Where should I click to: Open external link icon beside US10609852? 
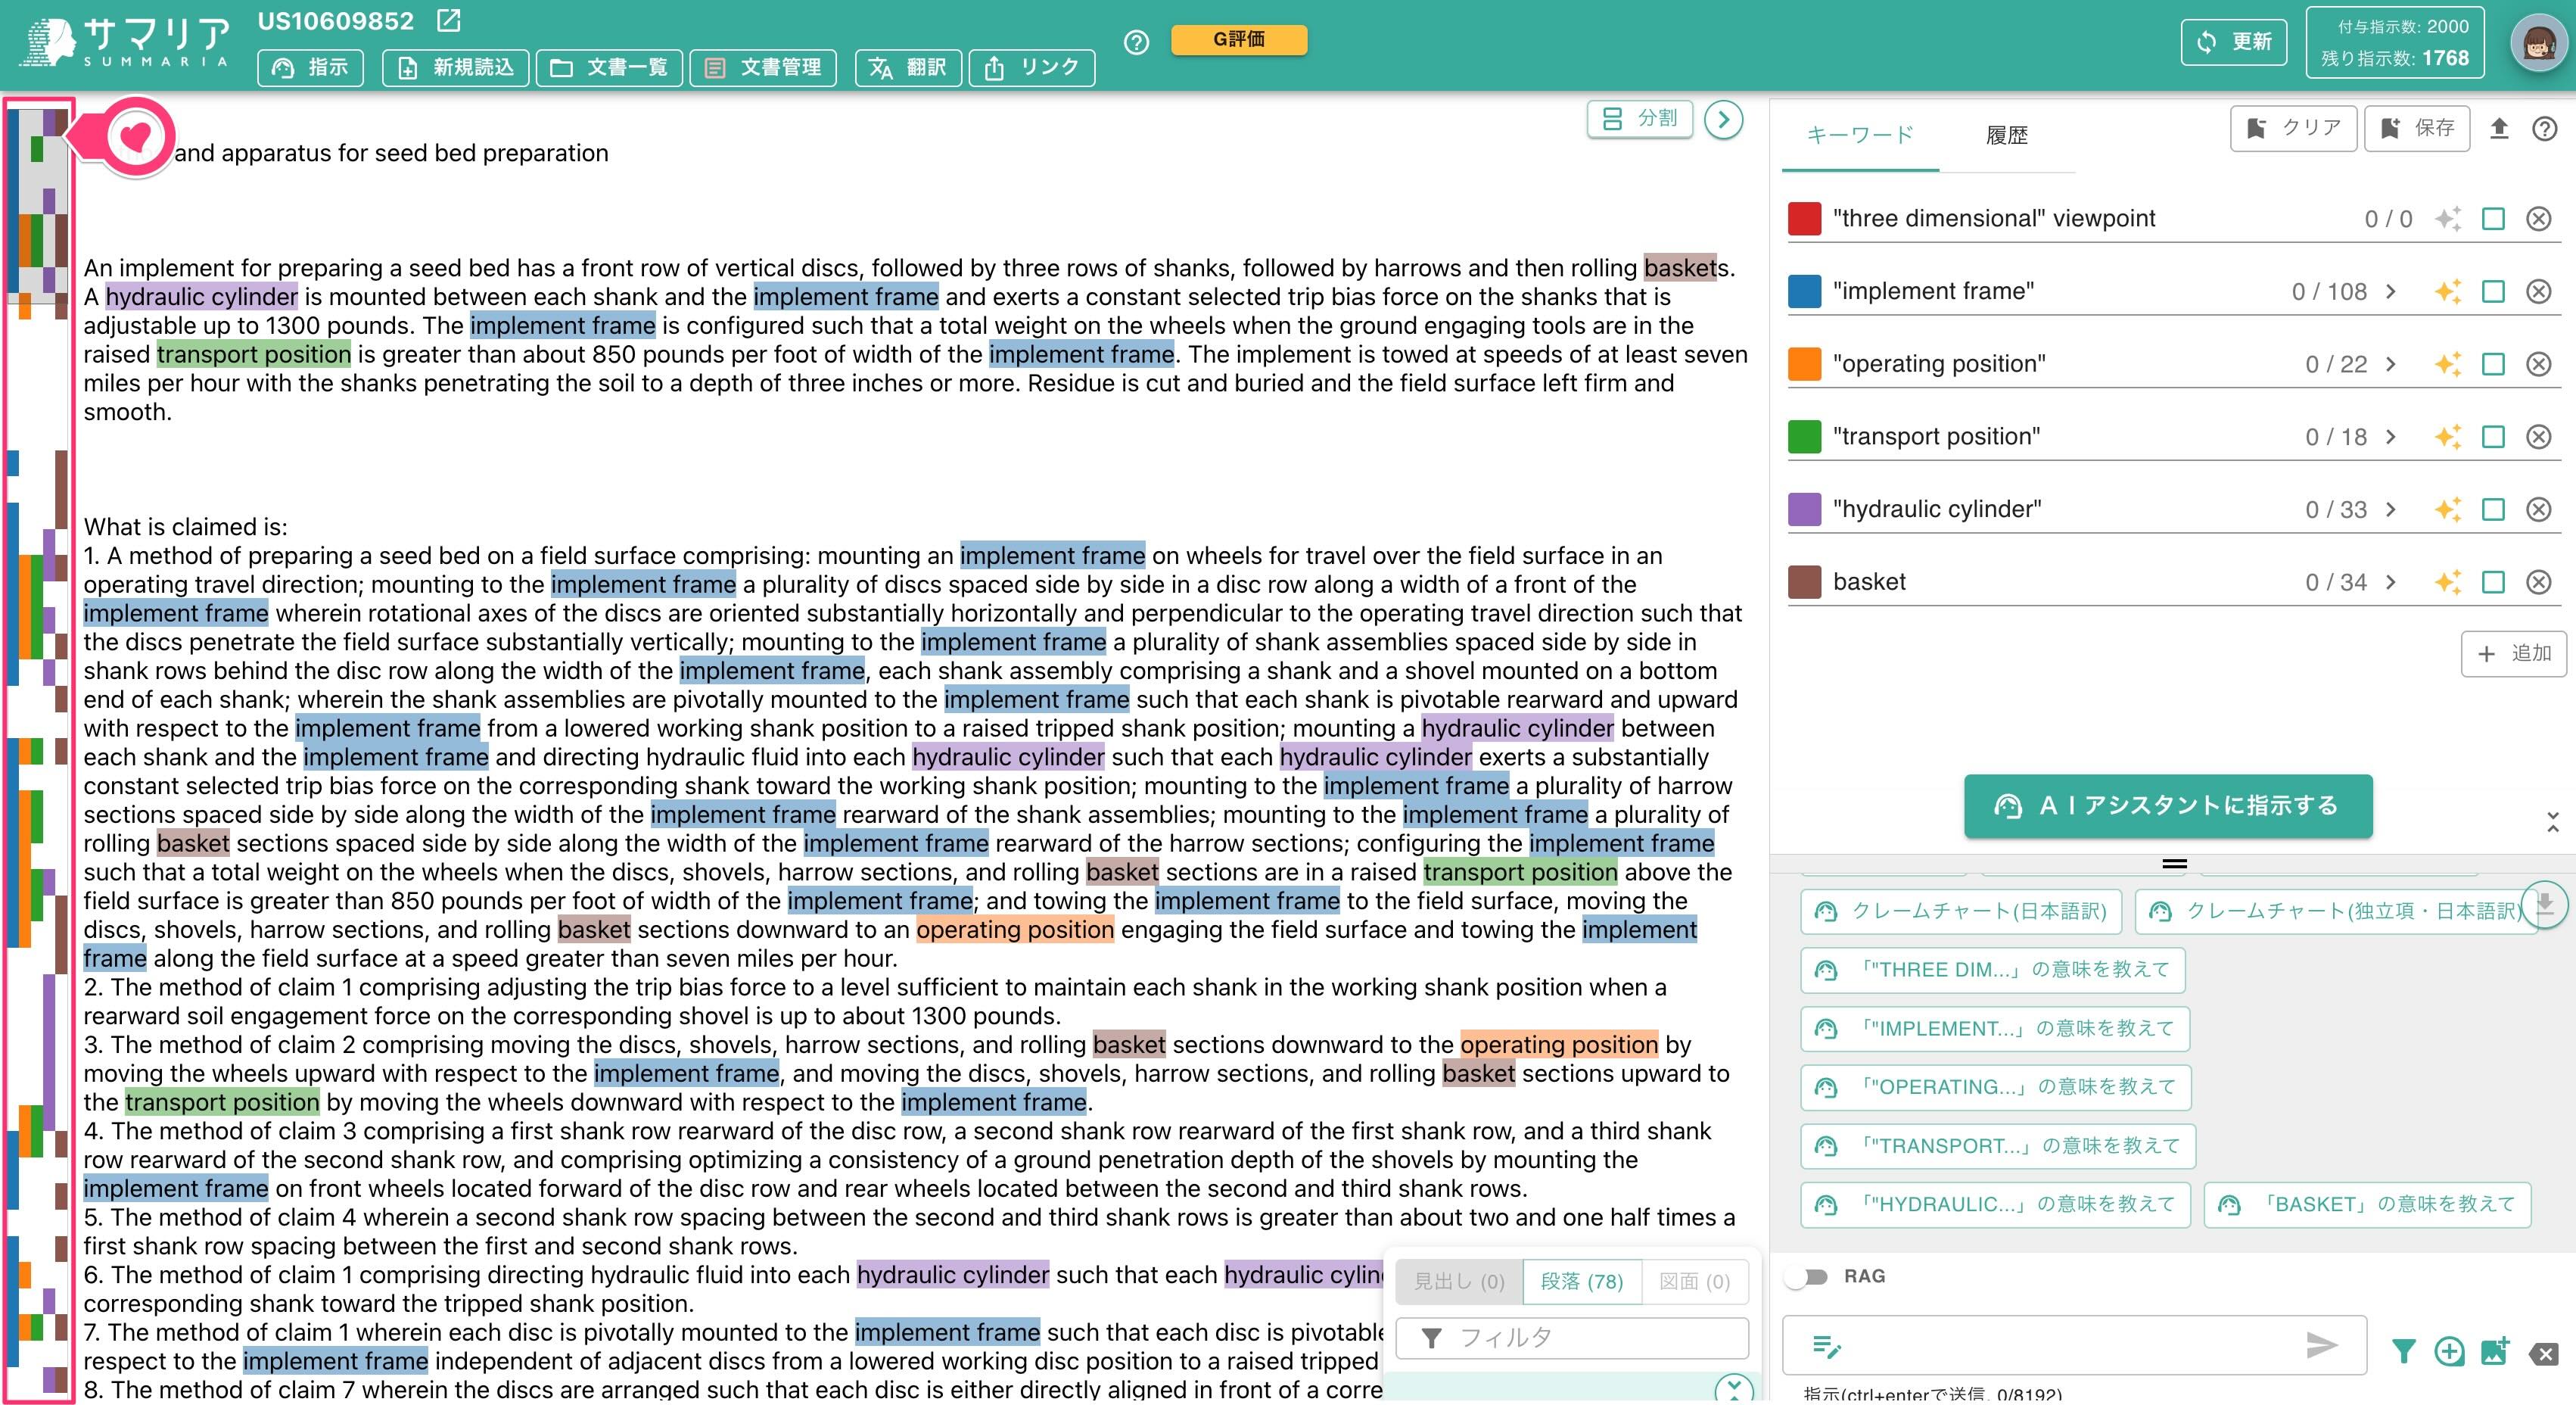tap(449, 20)
